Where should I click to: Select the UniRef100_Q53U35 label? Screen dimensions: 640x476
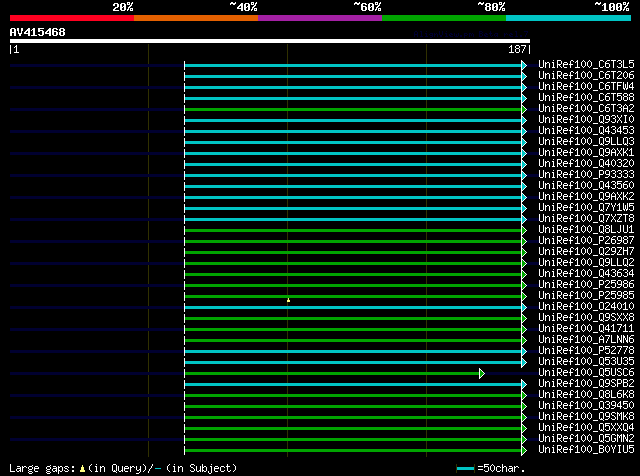[x=586, y=362]
